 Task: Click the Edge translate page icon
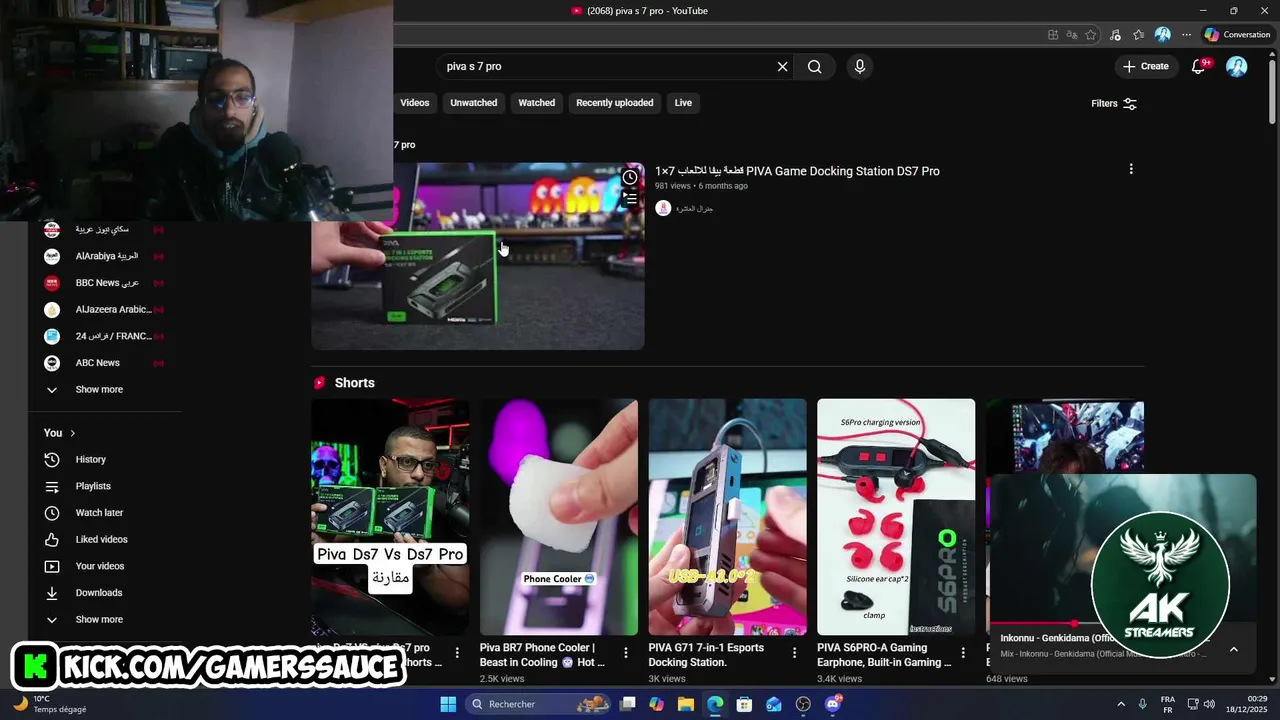click(x=1072, y=35)
